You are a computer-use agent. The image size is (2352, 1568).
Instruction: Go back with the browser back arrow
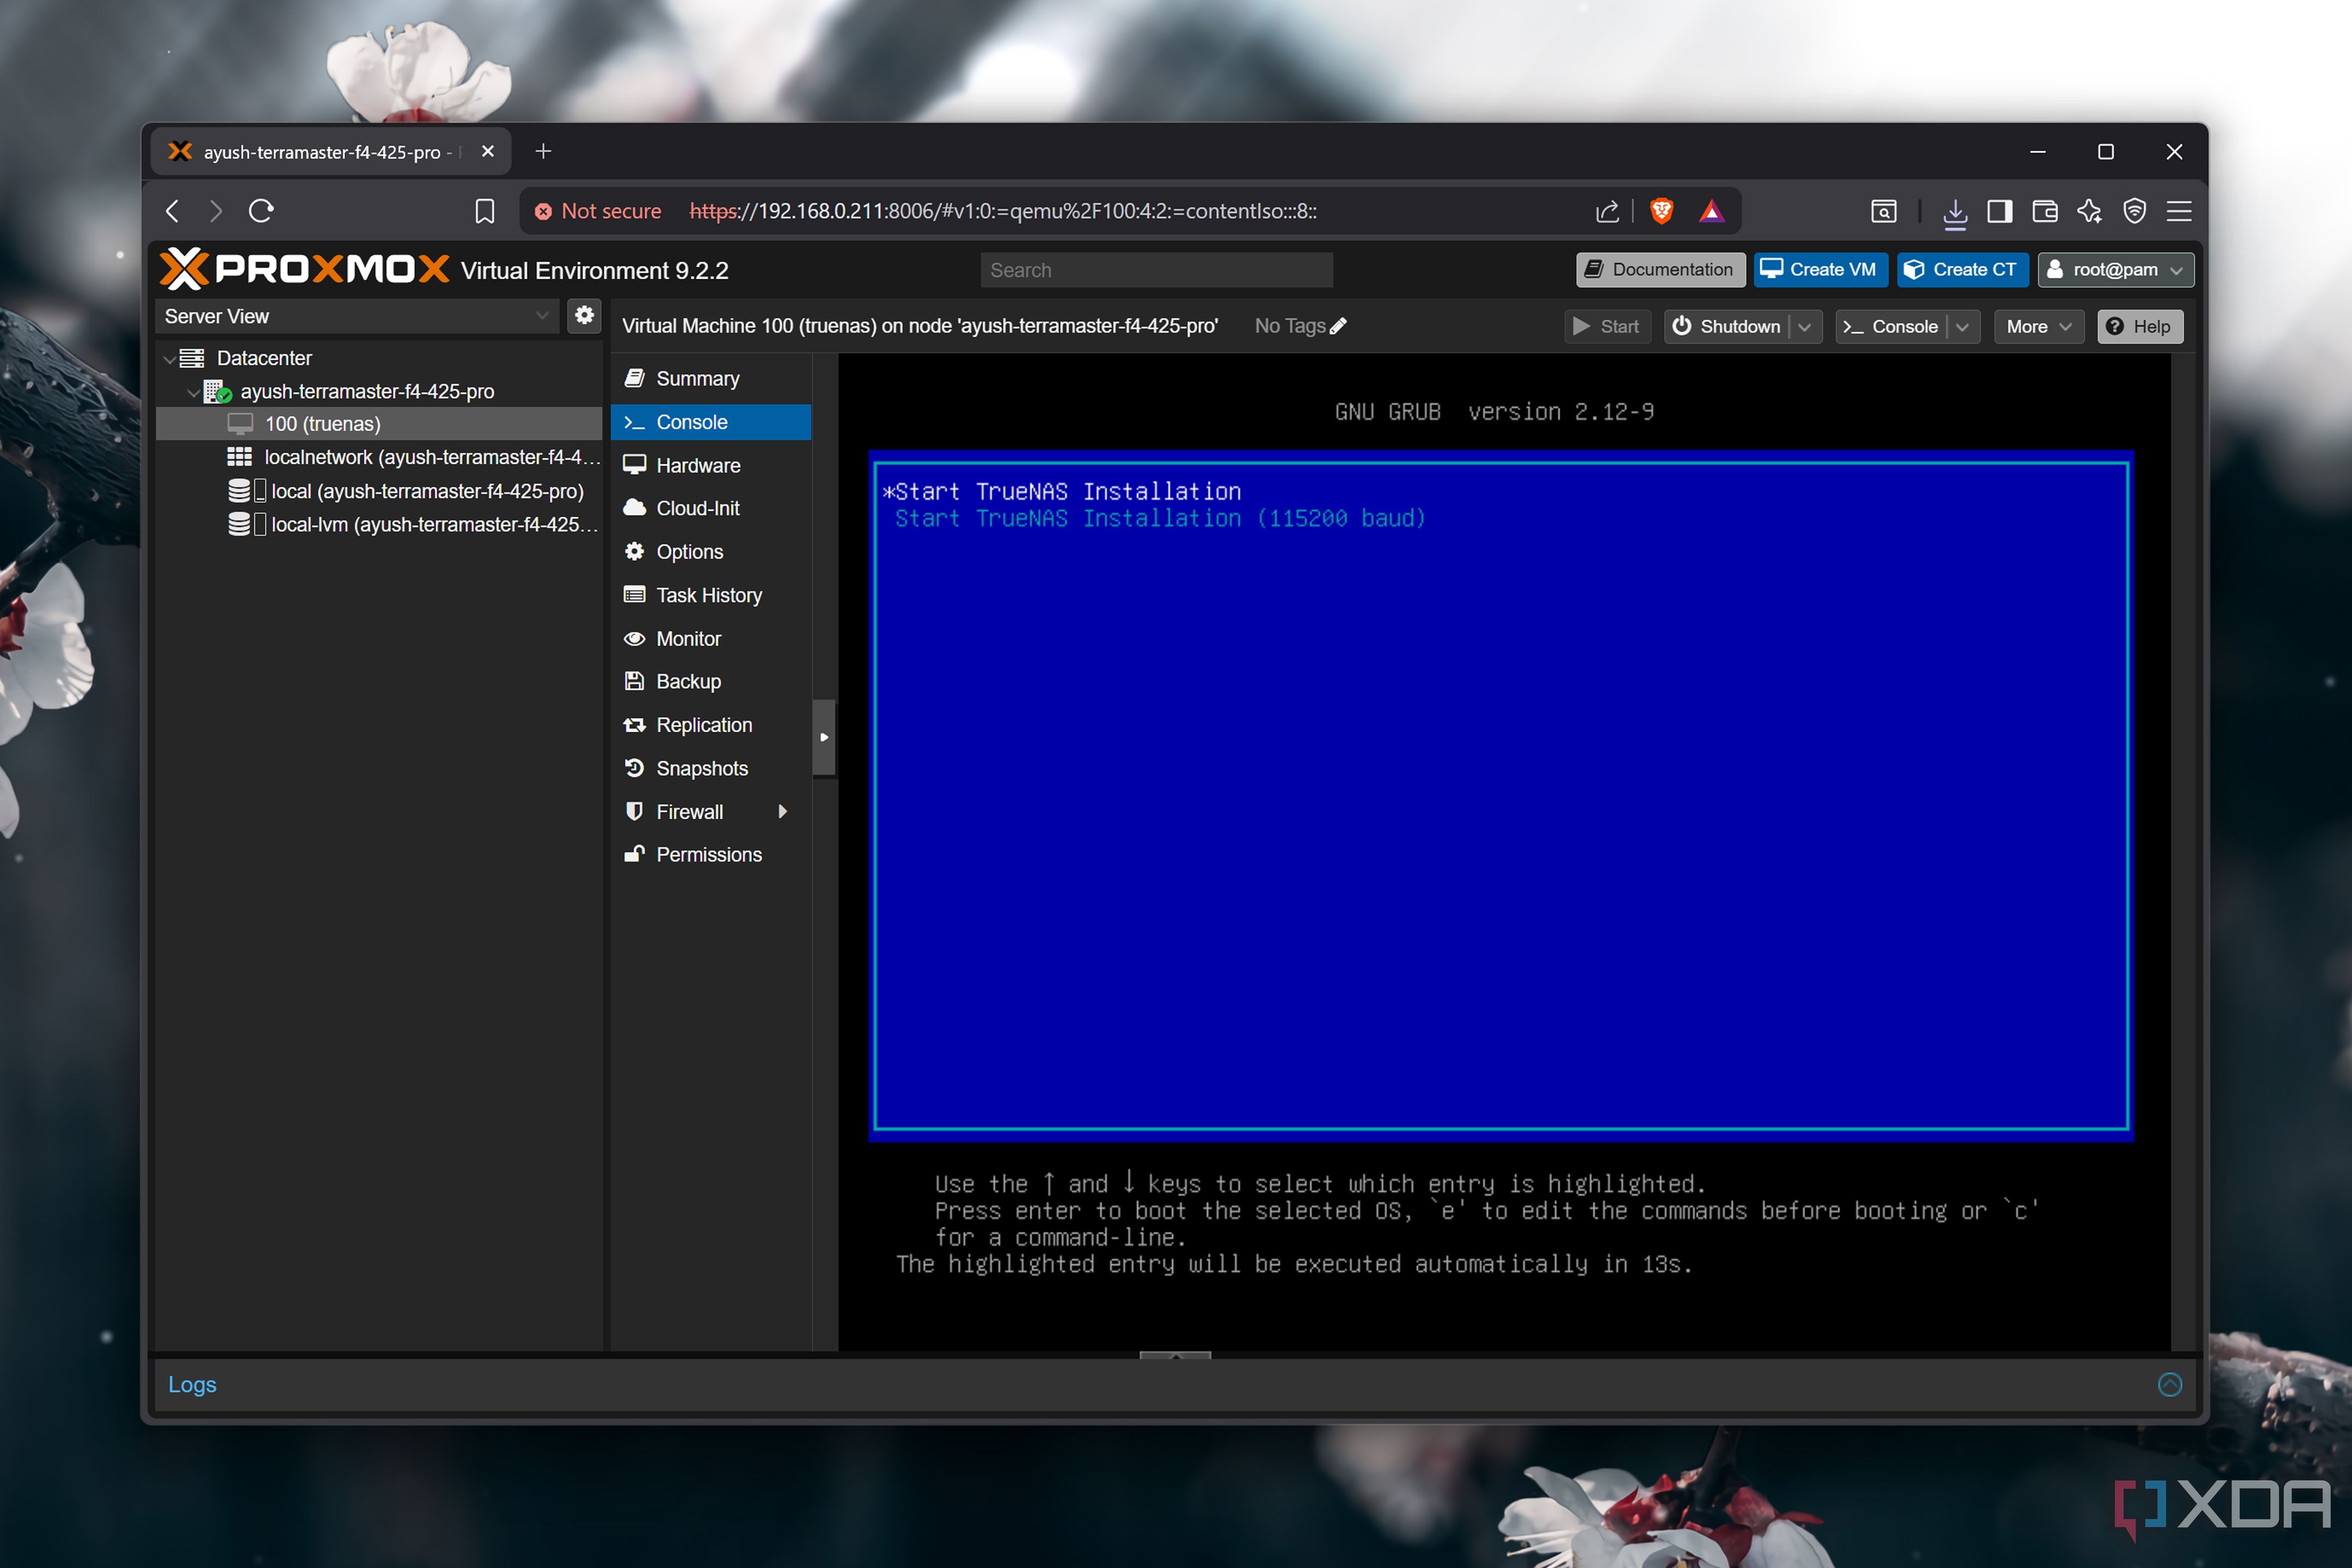(172, 211)
